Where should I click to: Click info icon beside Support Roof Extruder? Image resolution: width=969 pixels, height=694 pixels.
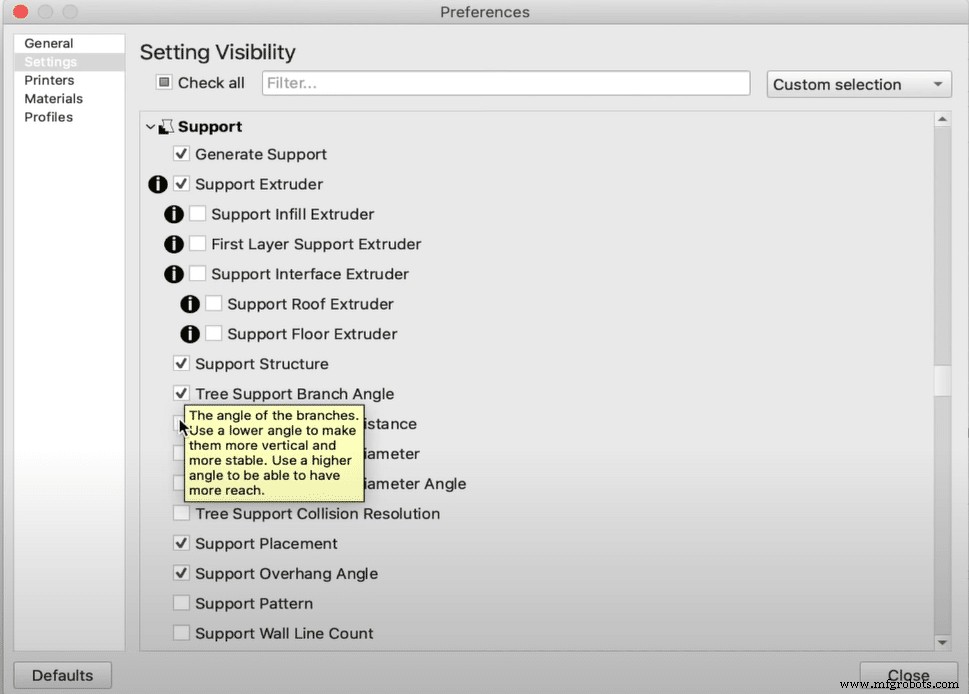189,305
